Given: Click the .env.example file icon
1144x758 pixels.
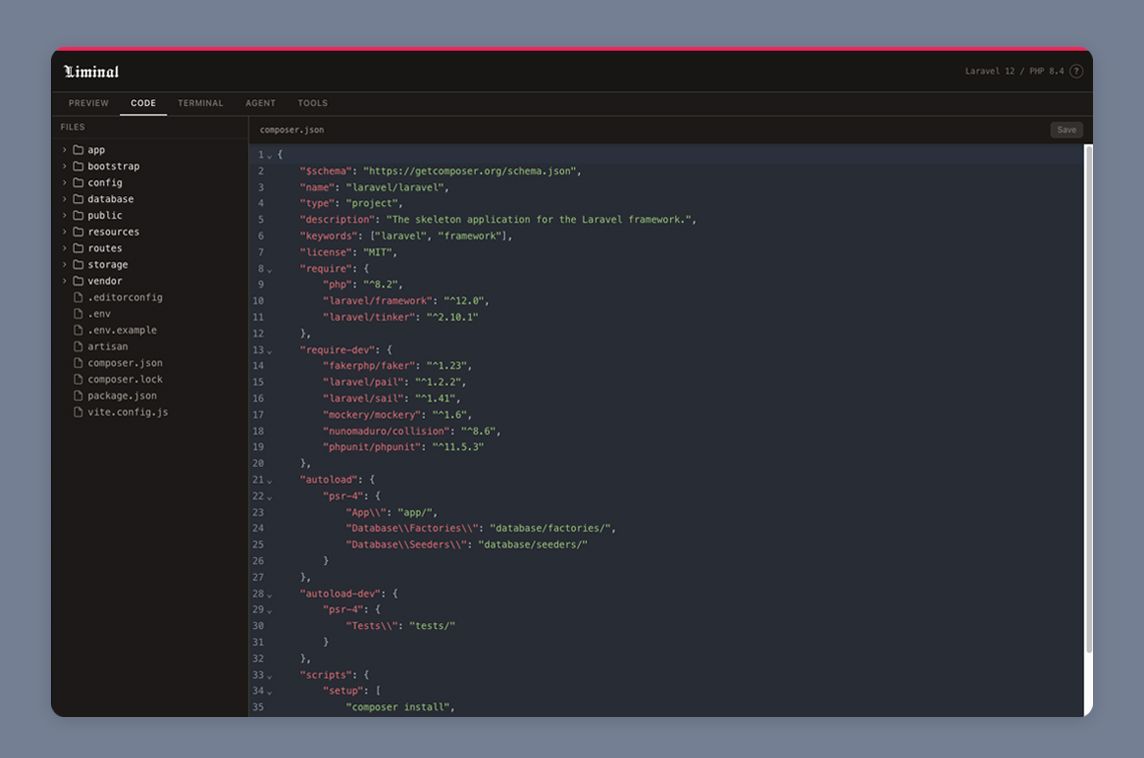Looking at the screenshot, I should coord(78,330).
